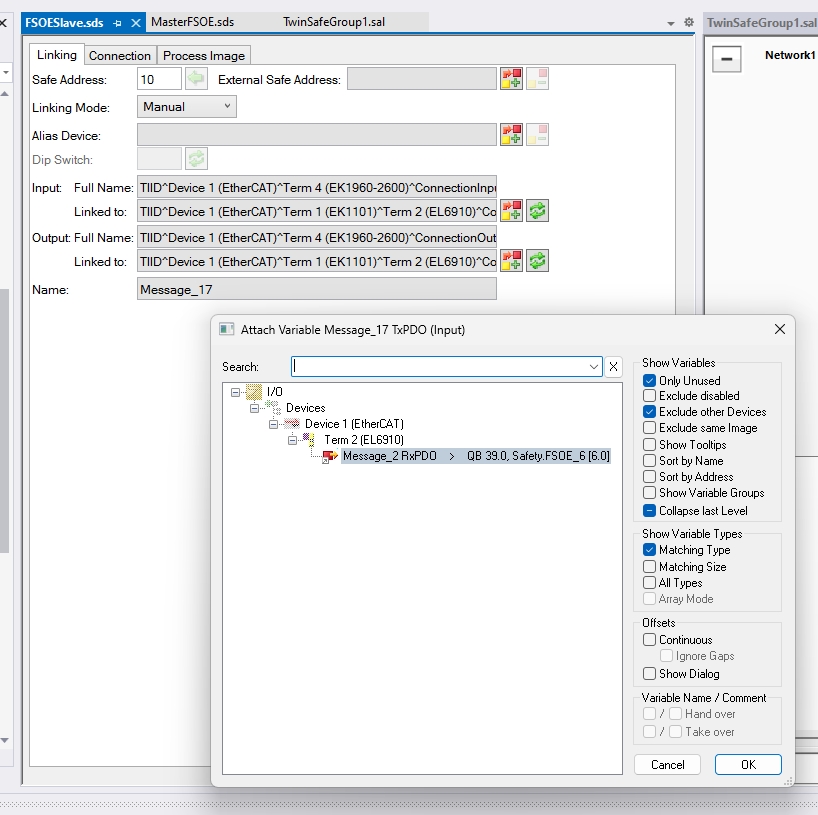Click the Safe Address input field
Image resolution: width=818 pixels, height=815 pixels.
(x=158, y=79)
